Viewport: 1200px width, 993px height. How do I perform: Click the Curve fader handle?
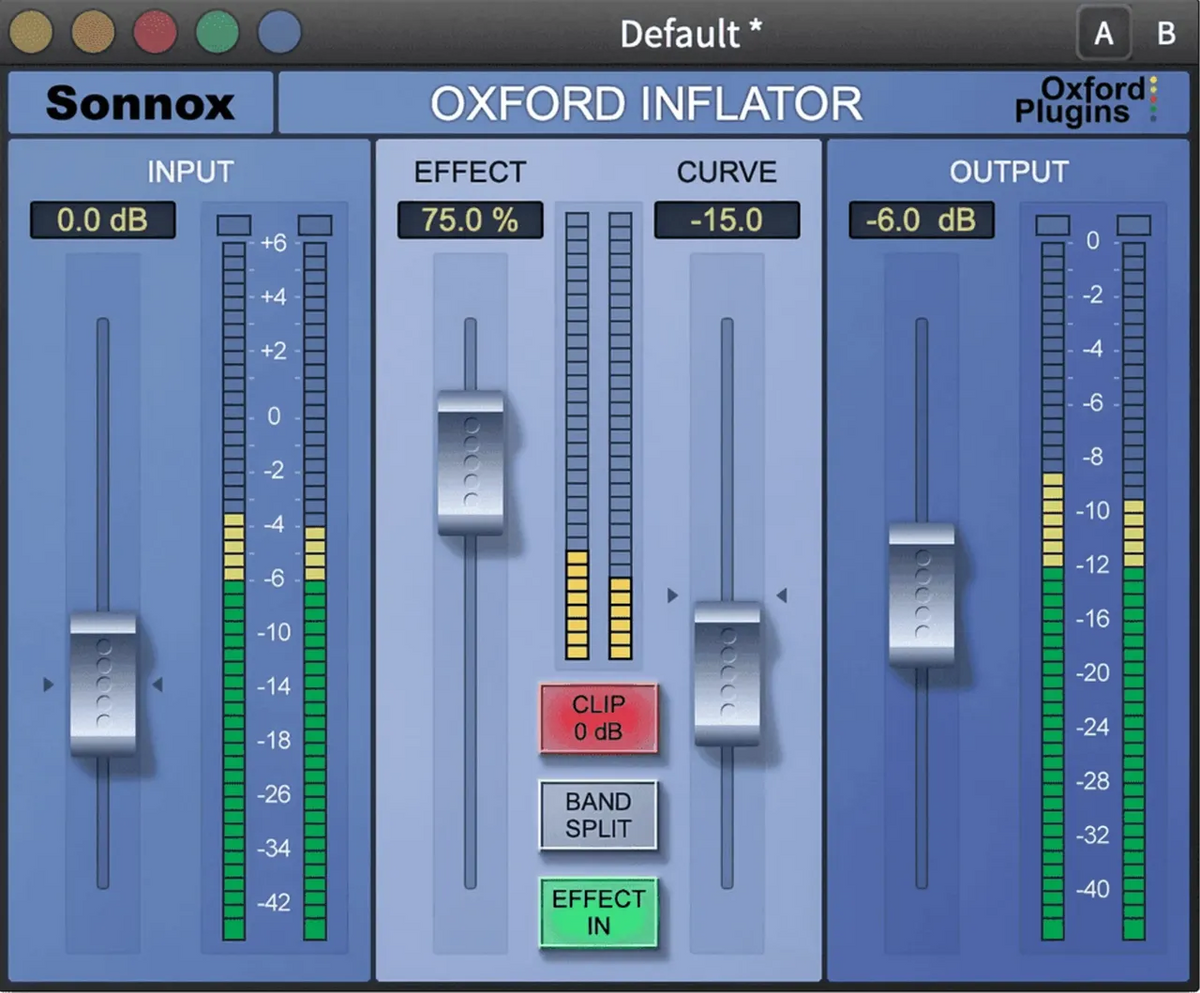click(x=727, y=672)
